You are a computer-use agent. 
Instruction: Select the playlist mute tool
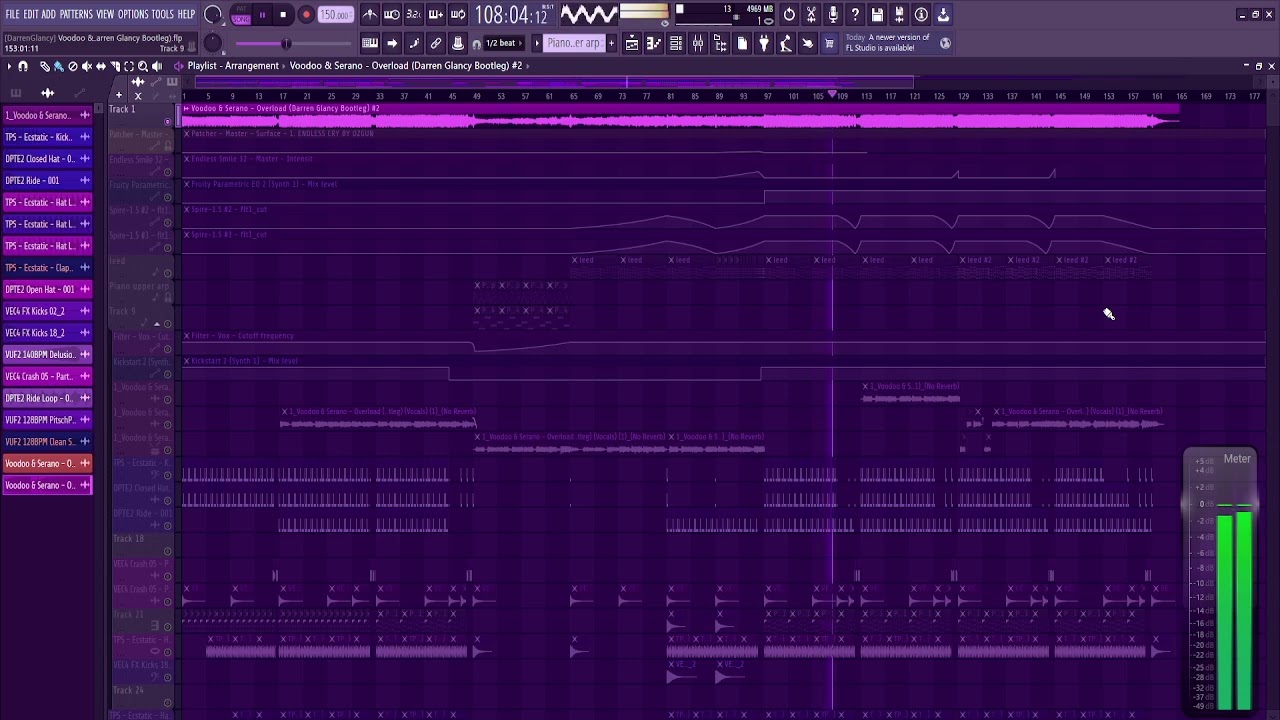point(86,66)
